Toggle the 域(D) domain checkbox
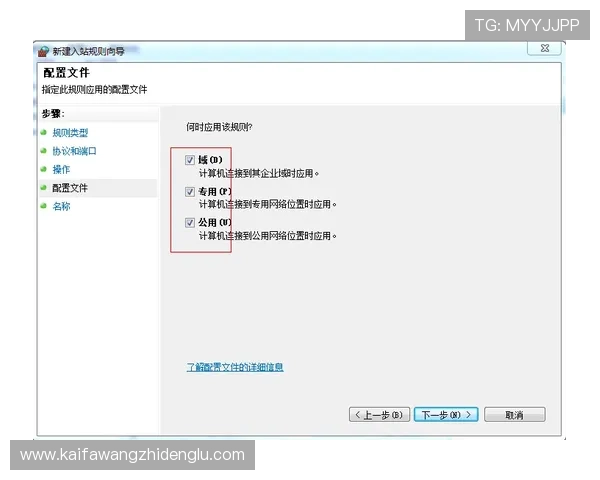 [x=190, y=160]
